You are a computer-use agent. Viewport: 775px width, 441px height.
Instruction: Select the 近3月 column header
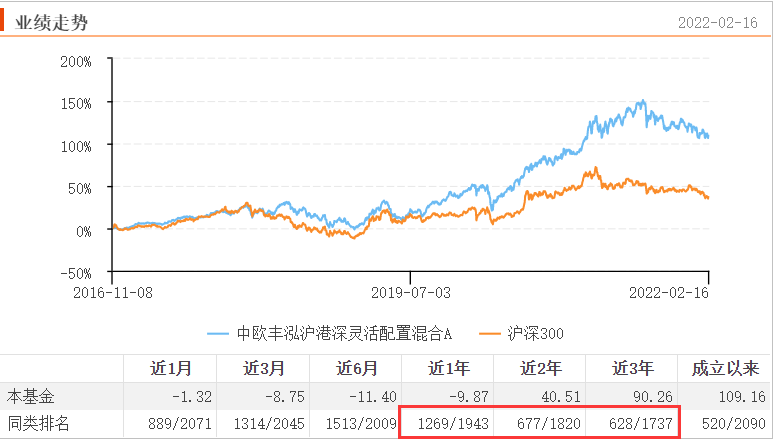[263, 368]
